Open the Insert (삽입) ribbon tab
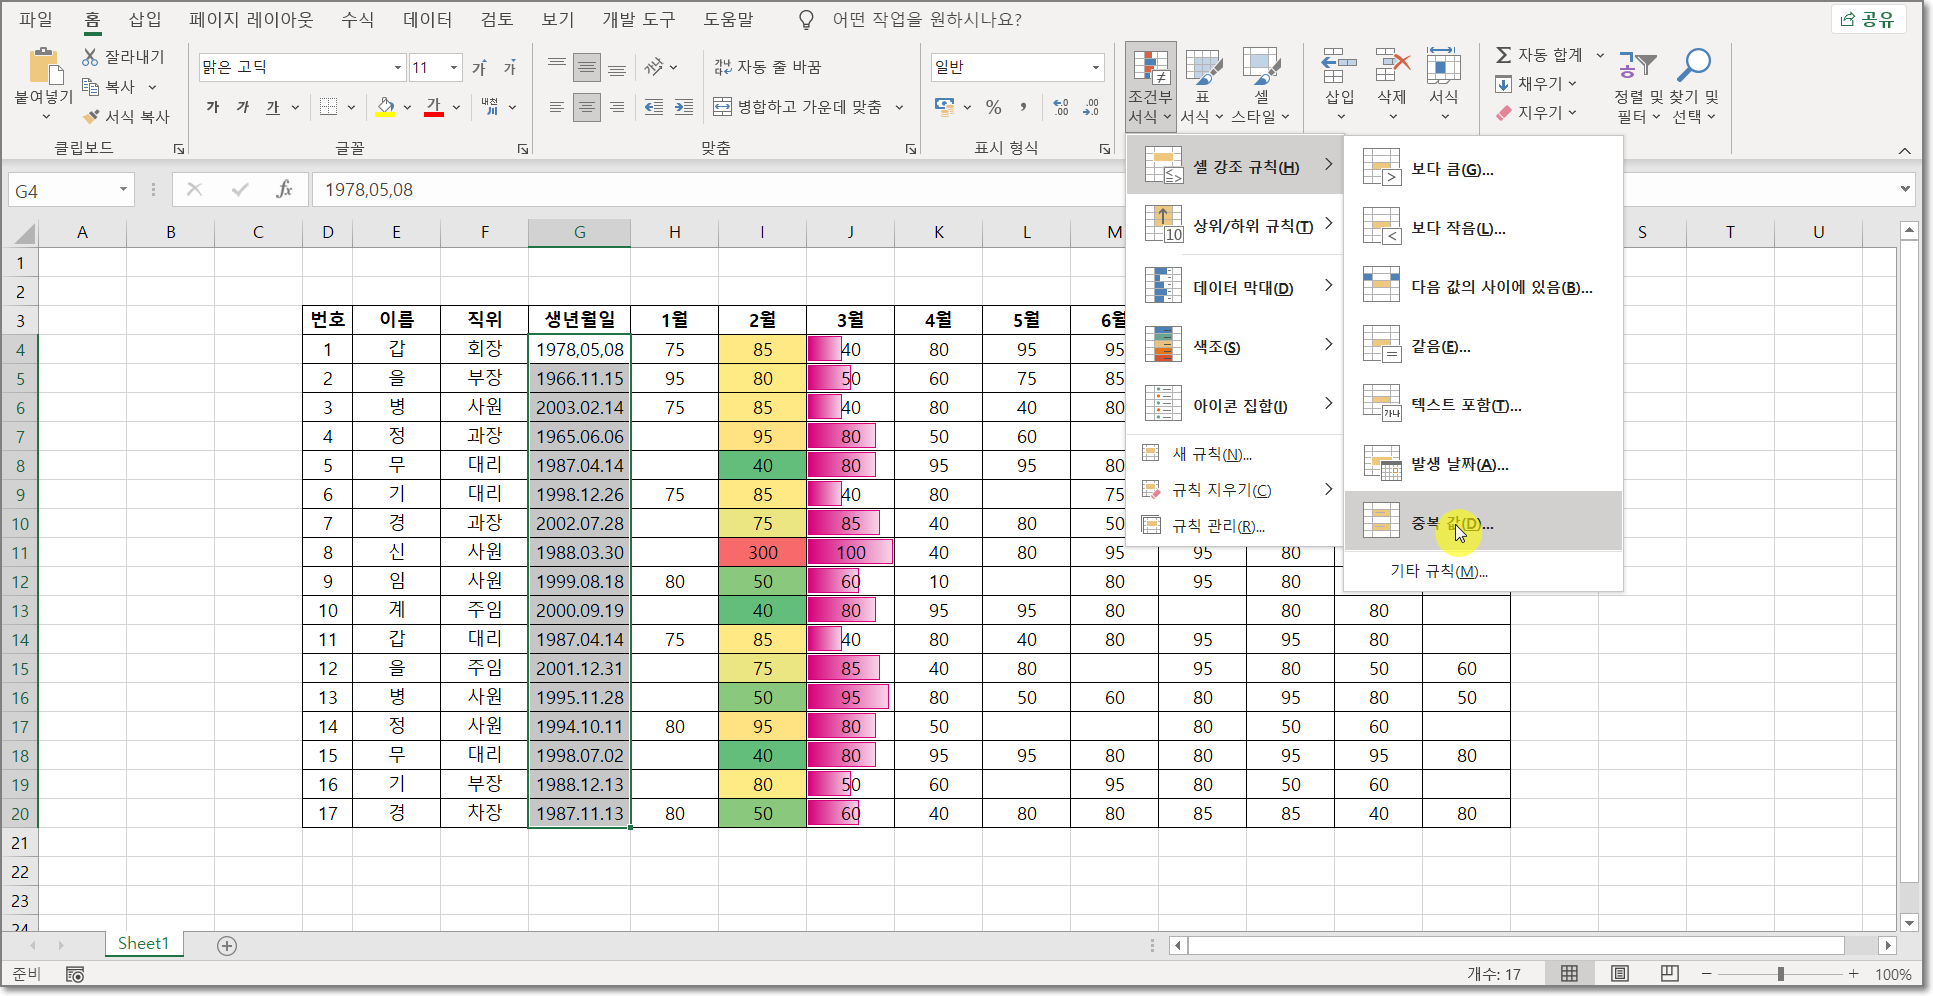Screen dimensions: 1933x996 145,19
